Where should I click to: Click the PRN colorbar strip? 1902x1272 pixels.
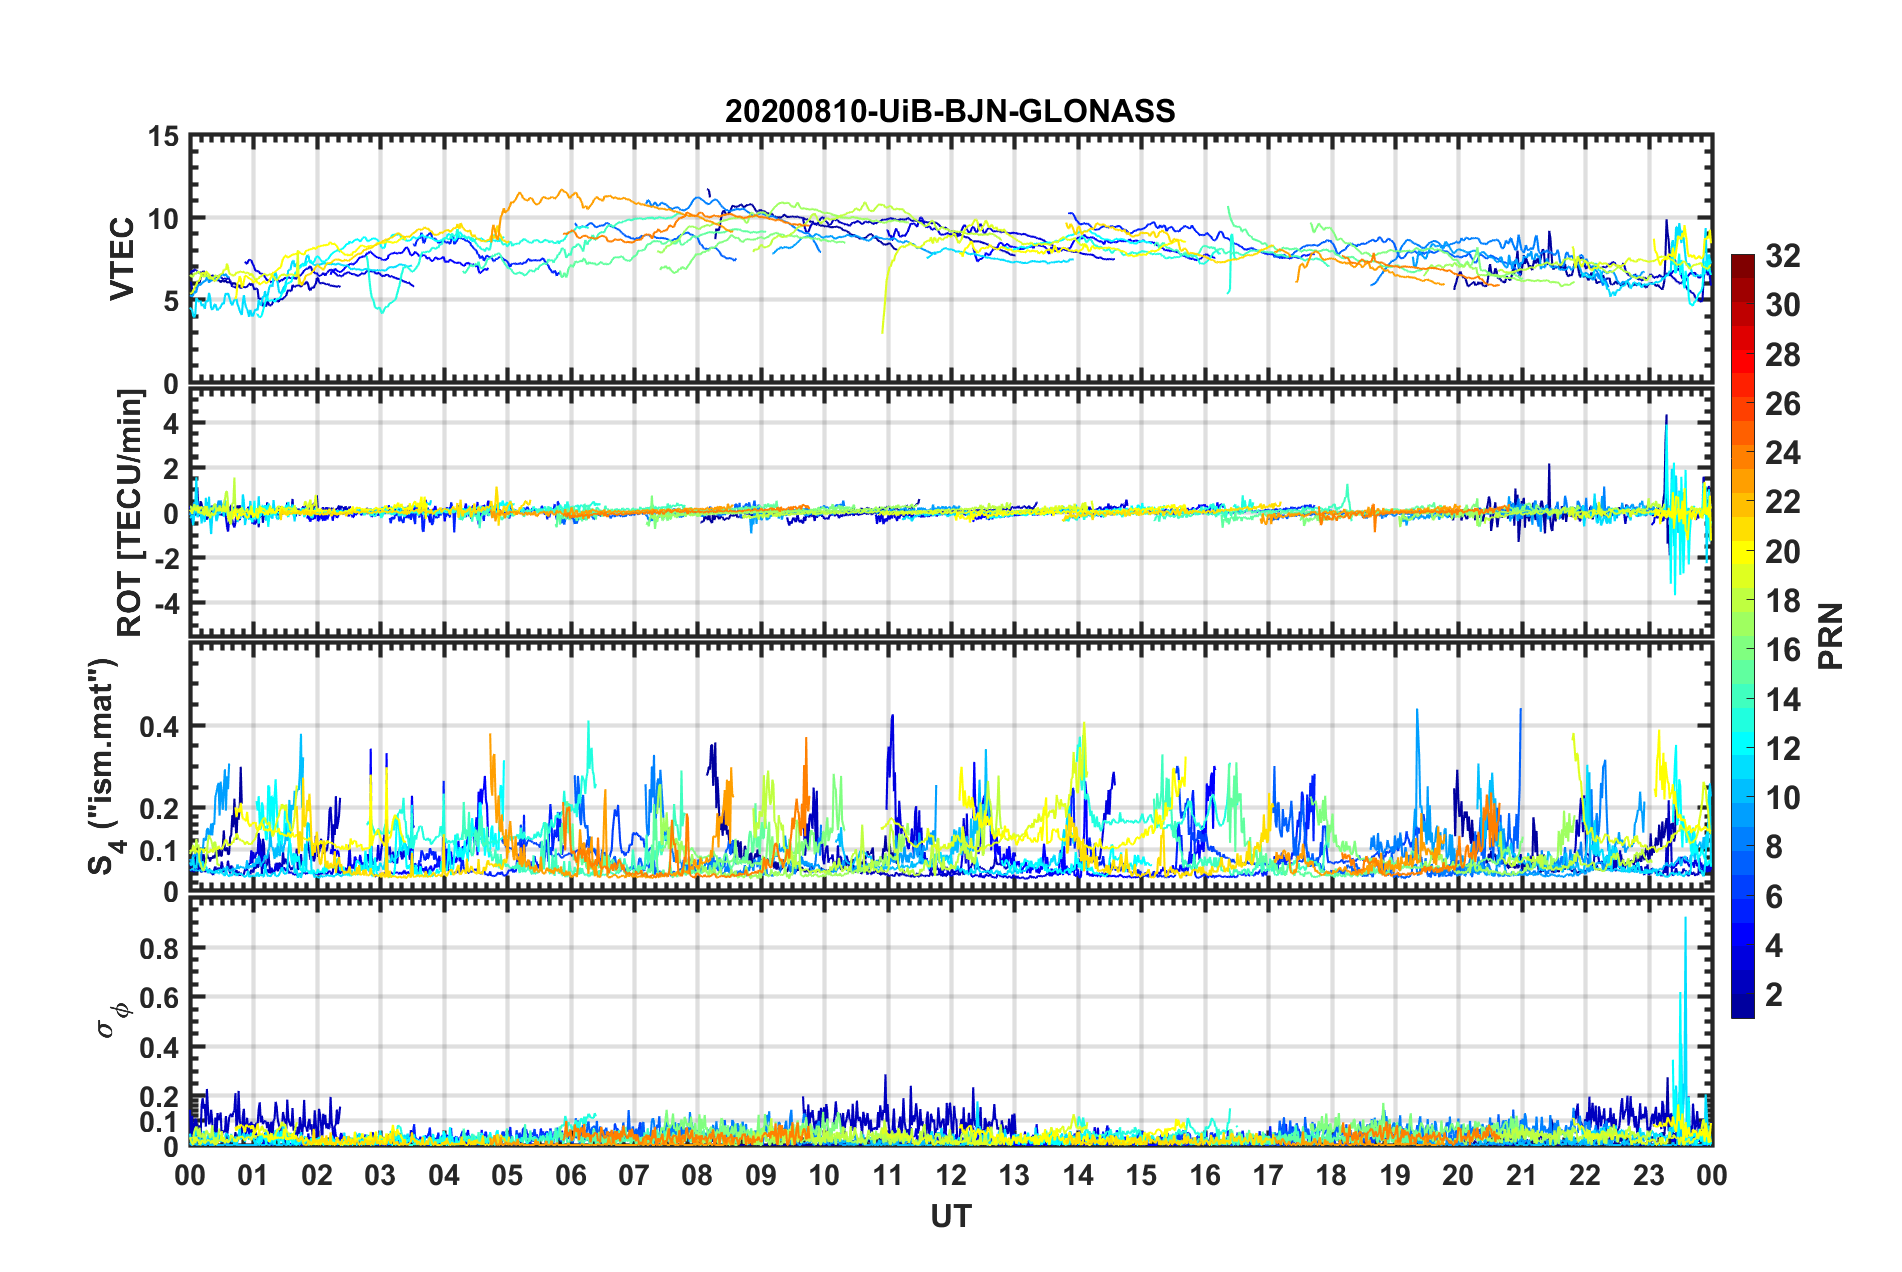1743,637
